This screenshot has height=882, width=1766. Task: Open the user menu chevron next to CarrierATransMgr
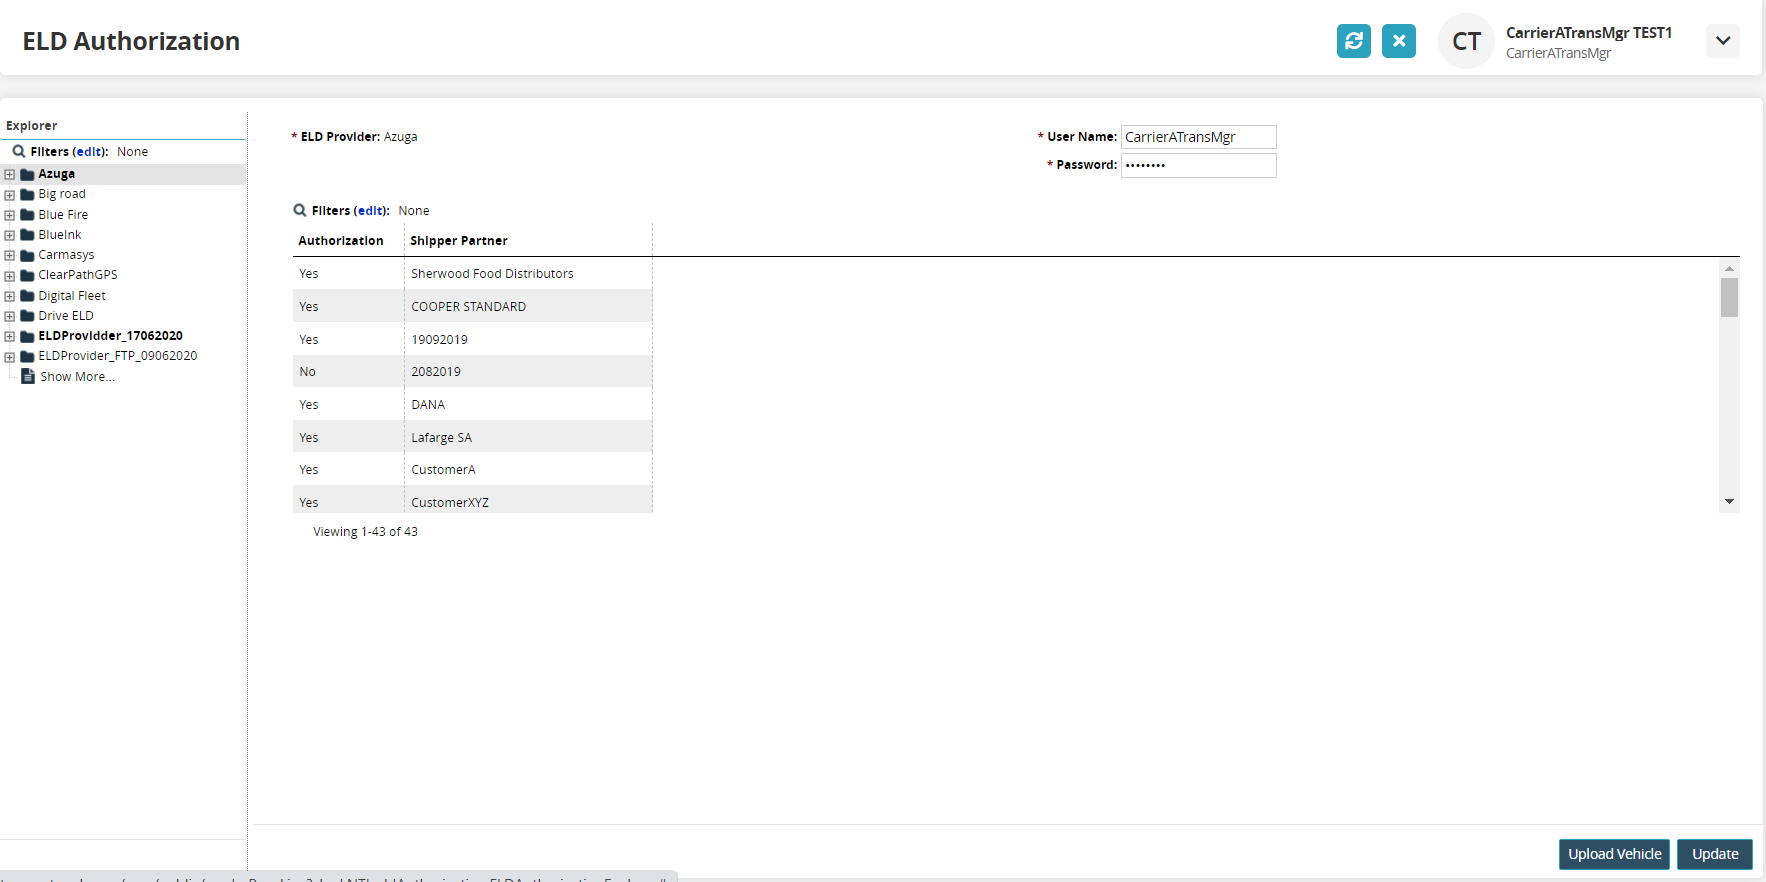(x=1722, y=41)
